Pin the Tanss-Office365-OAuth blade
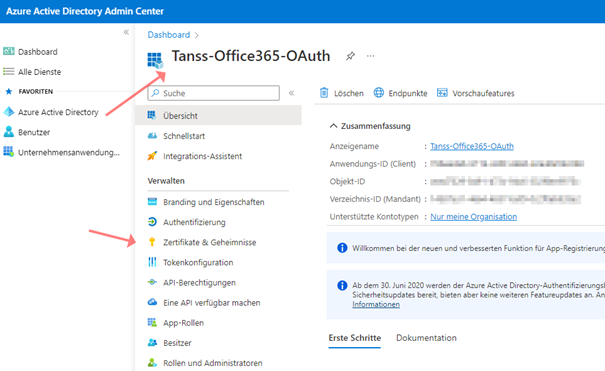 pos(350,56)
